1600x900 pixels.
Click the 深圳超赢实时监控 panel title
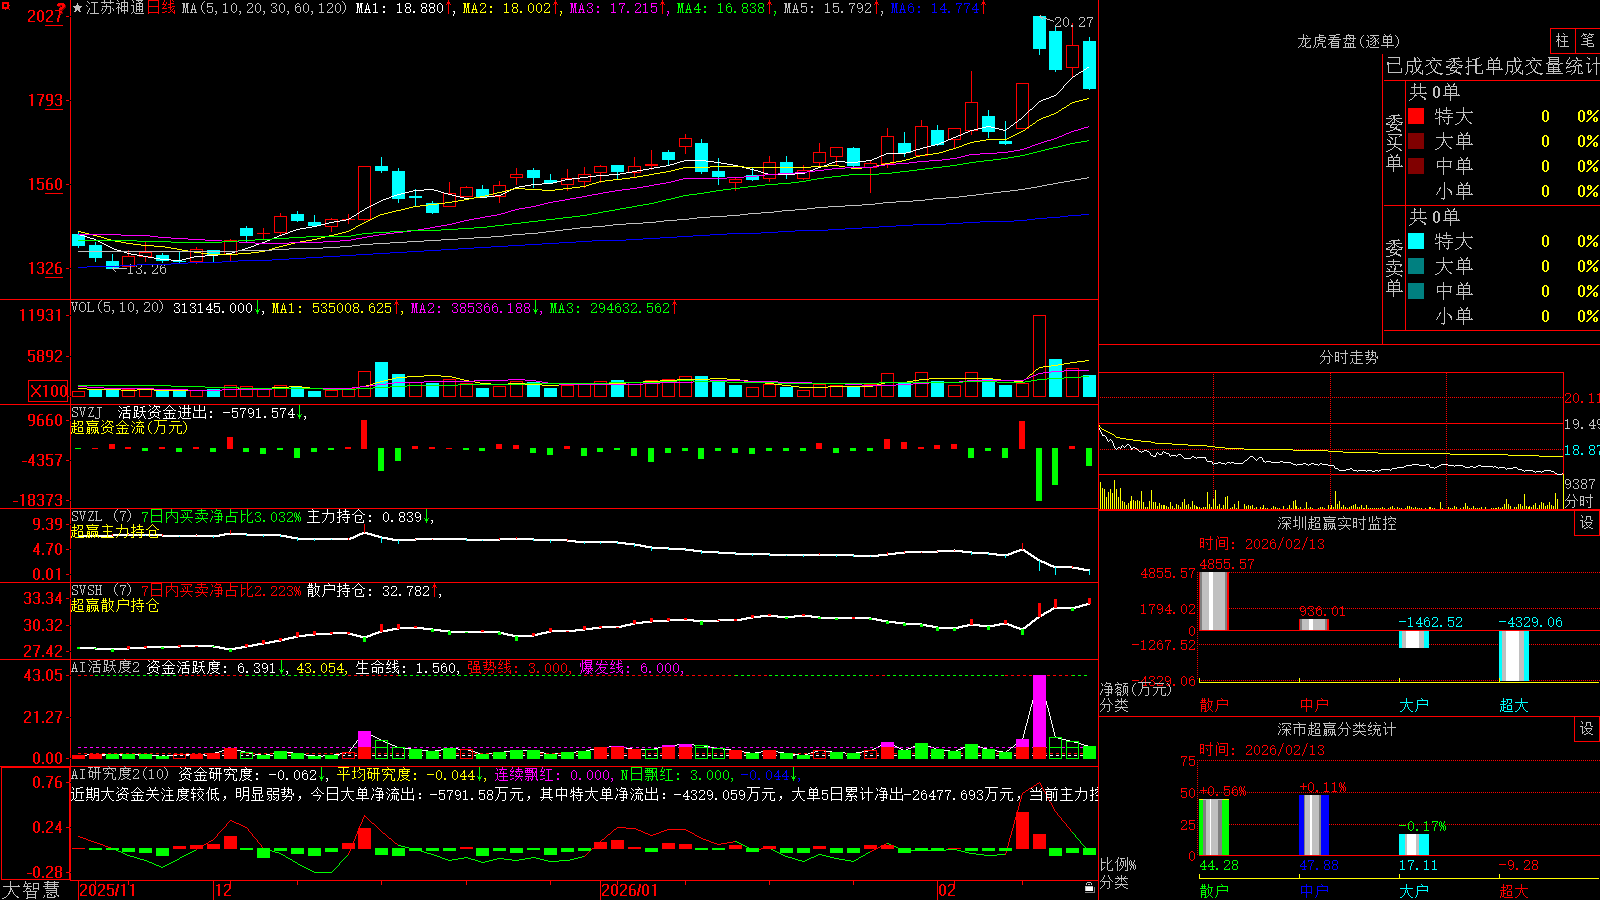pos(1336,523)
